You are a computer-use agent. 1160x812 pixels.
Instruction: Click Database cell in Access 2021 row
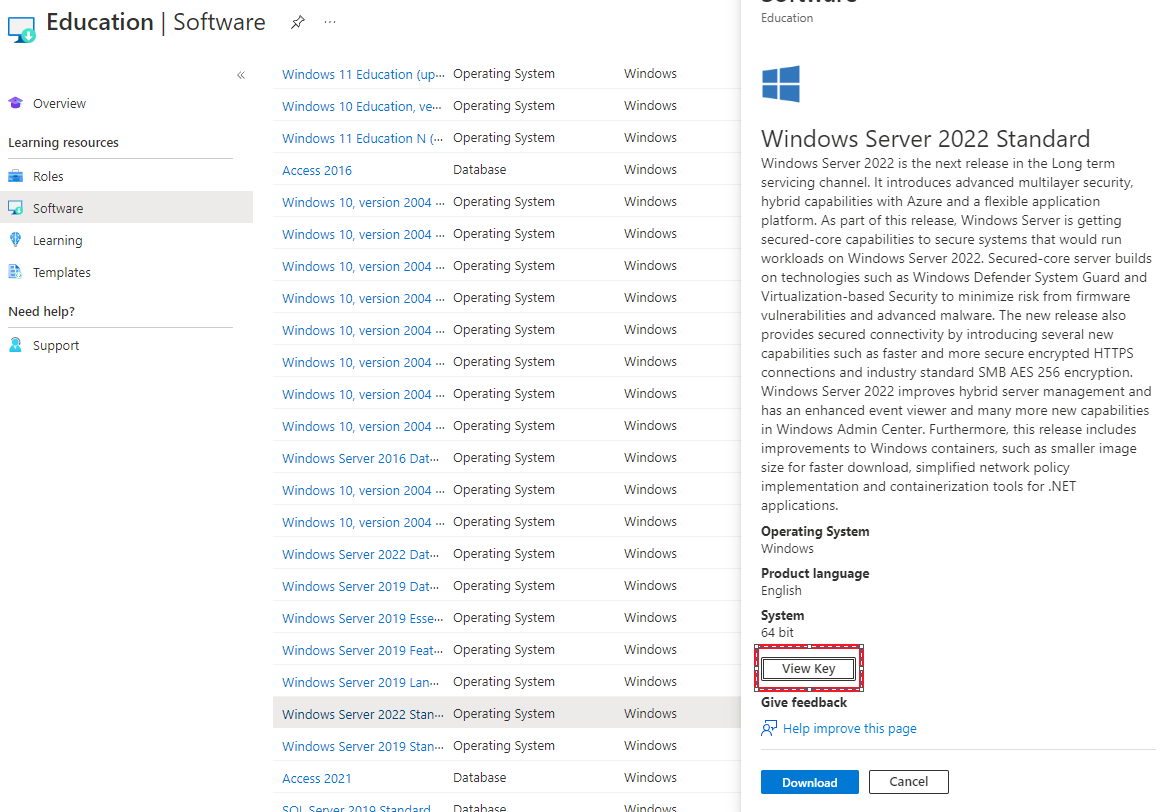479,777
